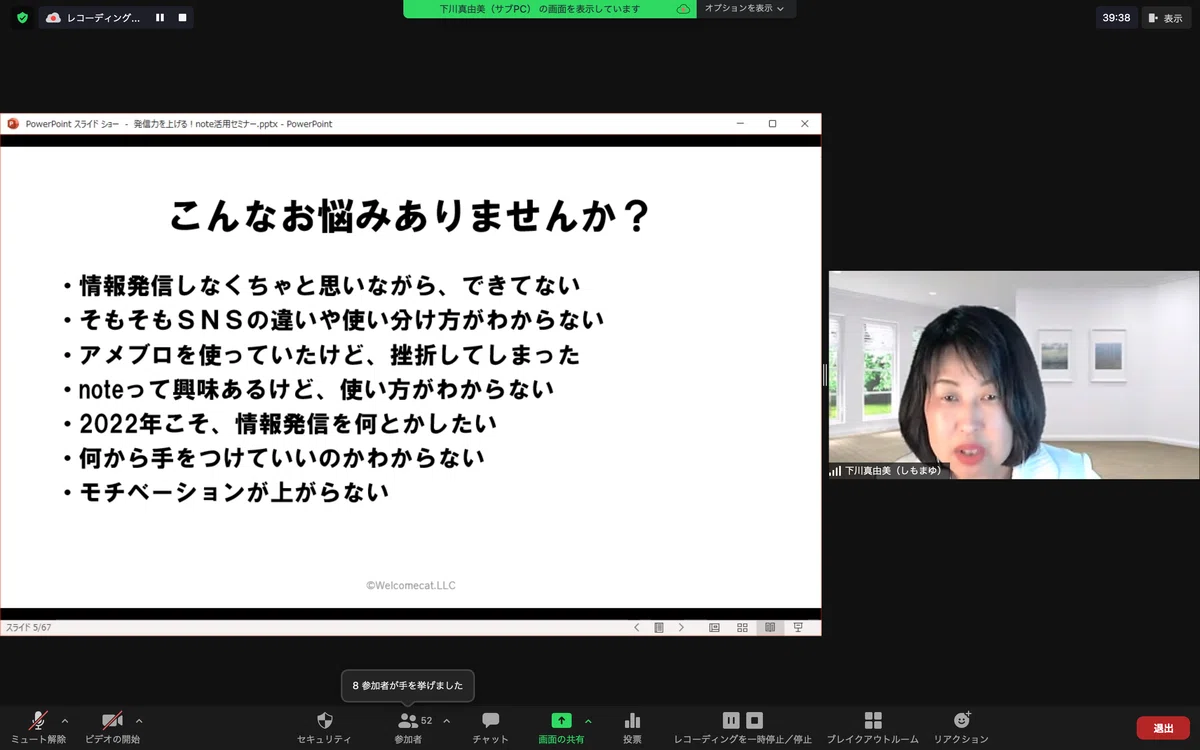Expand share screen options chevron
The width and height of the screenshot is (1200, 750).
588,720
